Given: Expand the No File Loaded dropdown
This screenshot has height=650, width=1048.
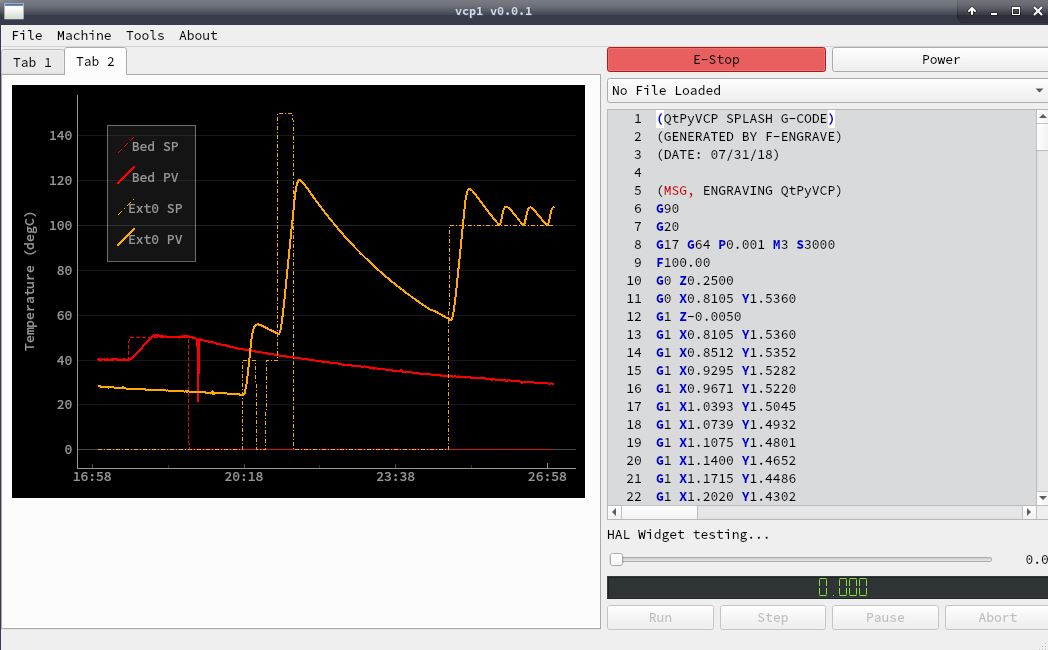Looking at the screenshot, I should [827, 90].
